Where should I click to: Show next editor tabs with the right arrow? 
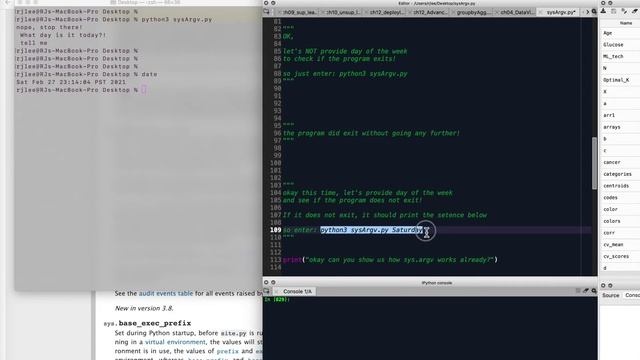point(588,12)
